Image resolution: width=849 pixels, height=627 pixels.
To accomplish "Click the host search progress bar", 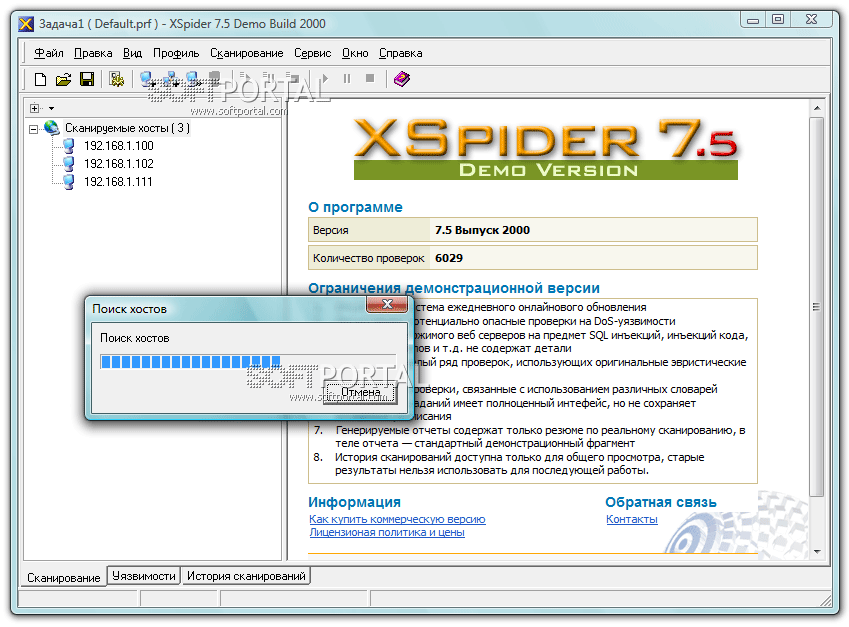I will pos(248,362).
